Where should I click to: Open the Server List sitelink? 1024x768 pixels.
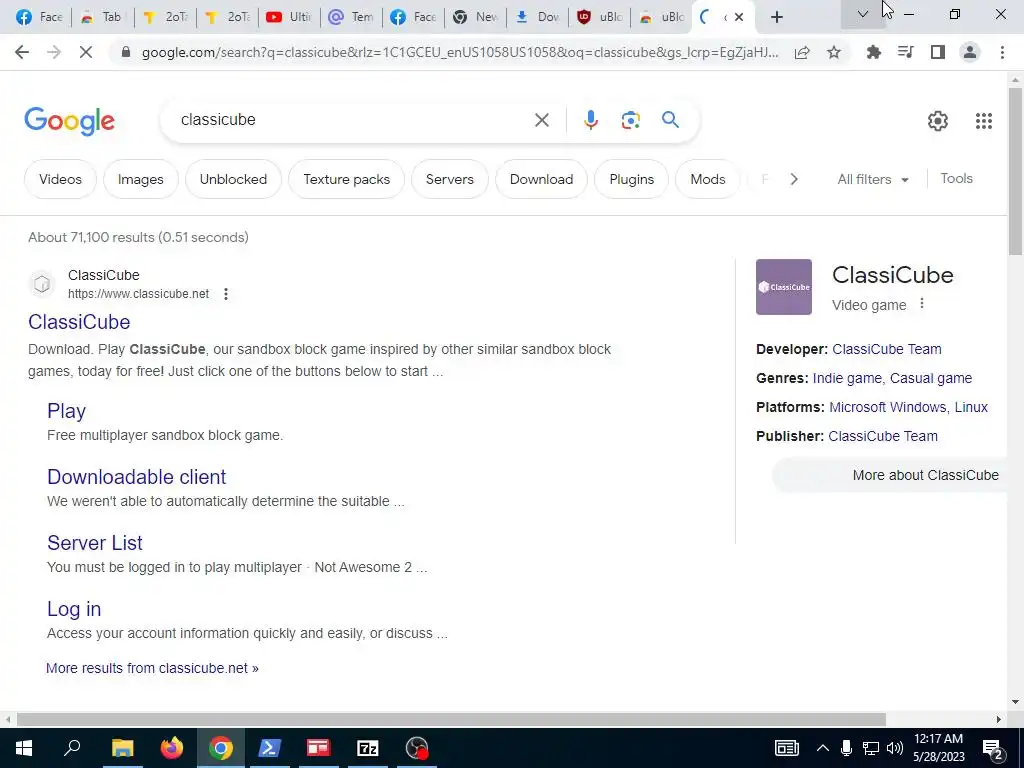(x=95, y=543)
